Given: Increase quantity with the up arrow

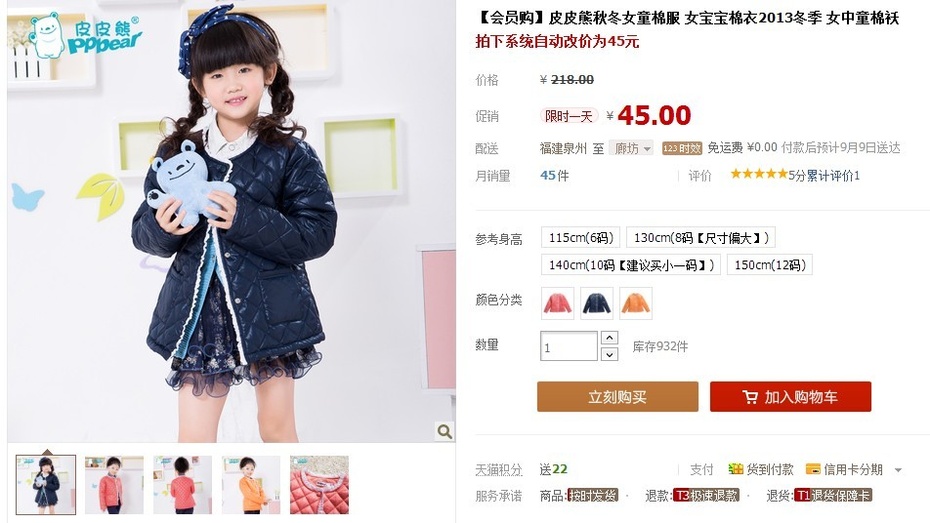Looking at the screenshot, I should 609,338.
